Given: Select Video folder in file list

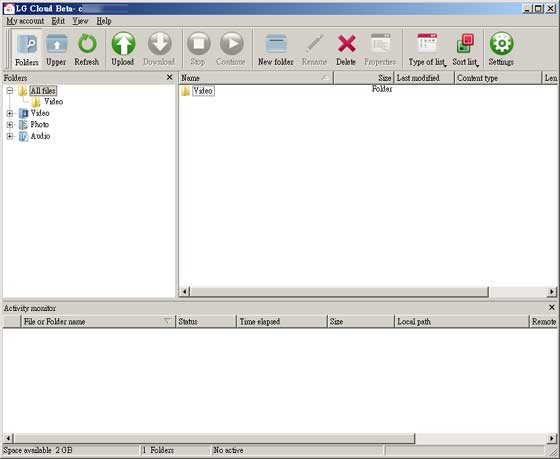Looking at the screenshot, I should point(203,91).
